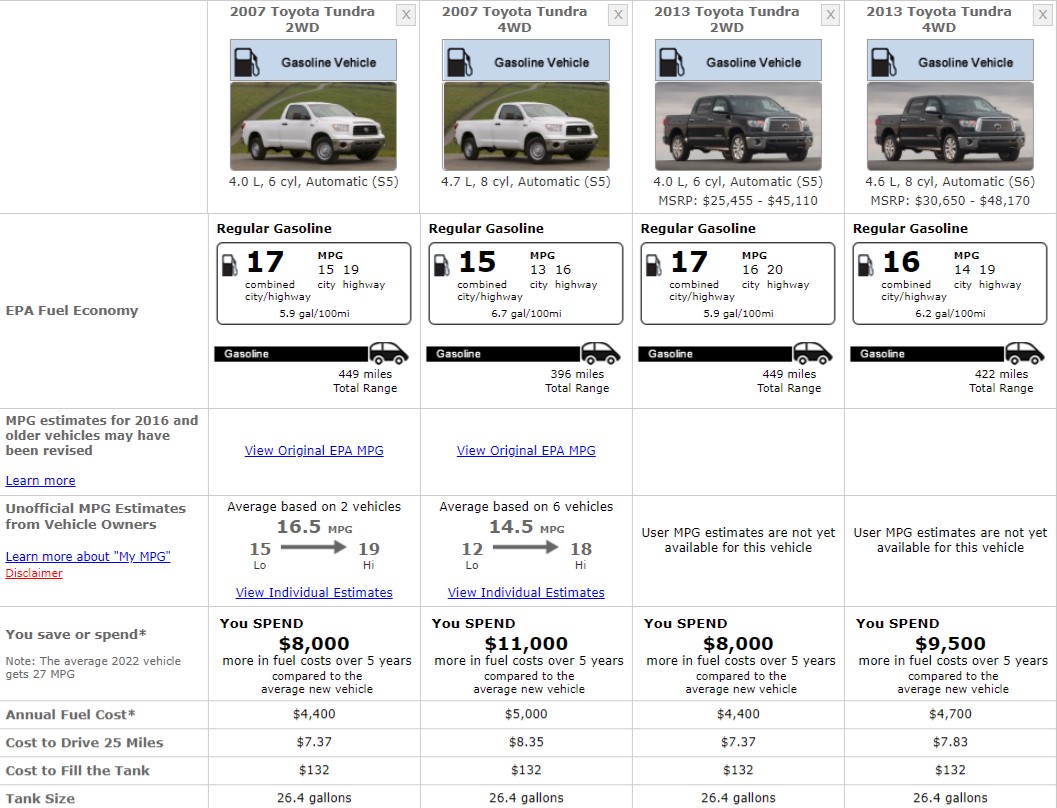Open white 2007 Tundra 2WD photo
The image size is (1057, 808).
pos(313,126)
